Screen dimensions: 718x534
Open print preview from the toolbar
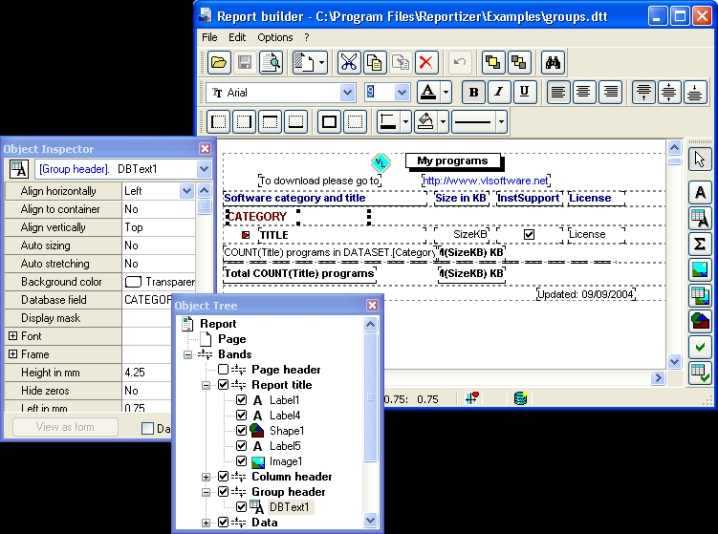[x=271, y=63]
